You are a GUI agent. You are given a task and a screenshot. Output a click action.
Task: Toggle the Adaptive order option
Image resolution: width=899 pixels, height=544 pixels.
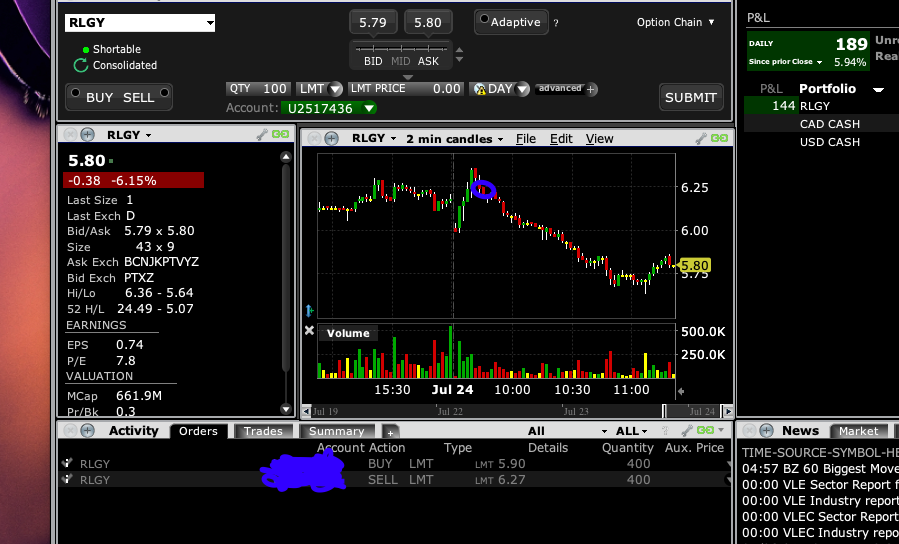(484, 20)
